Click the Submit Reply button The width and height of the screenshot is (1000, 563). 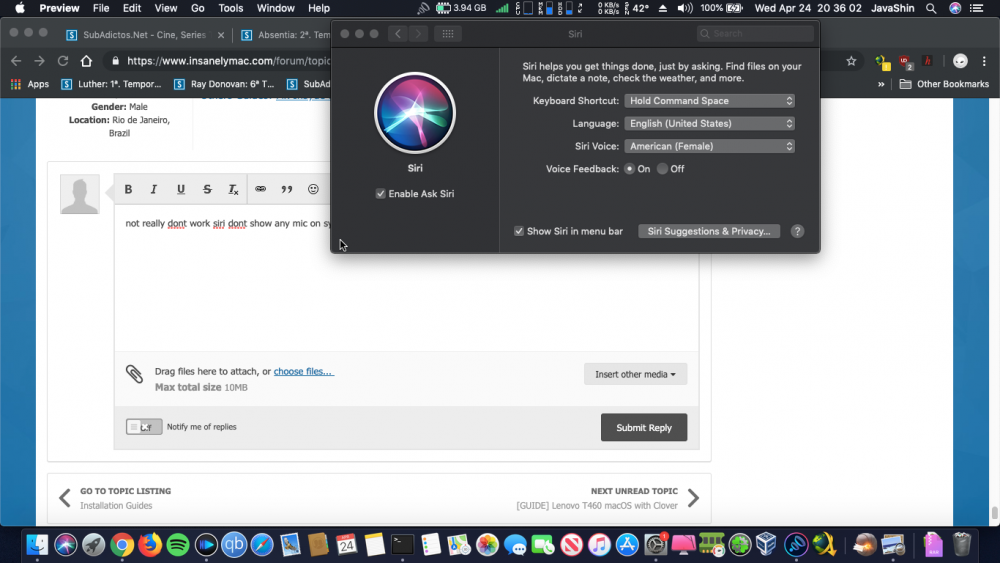(x=643, y=428)
